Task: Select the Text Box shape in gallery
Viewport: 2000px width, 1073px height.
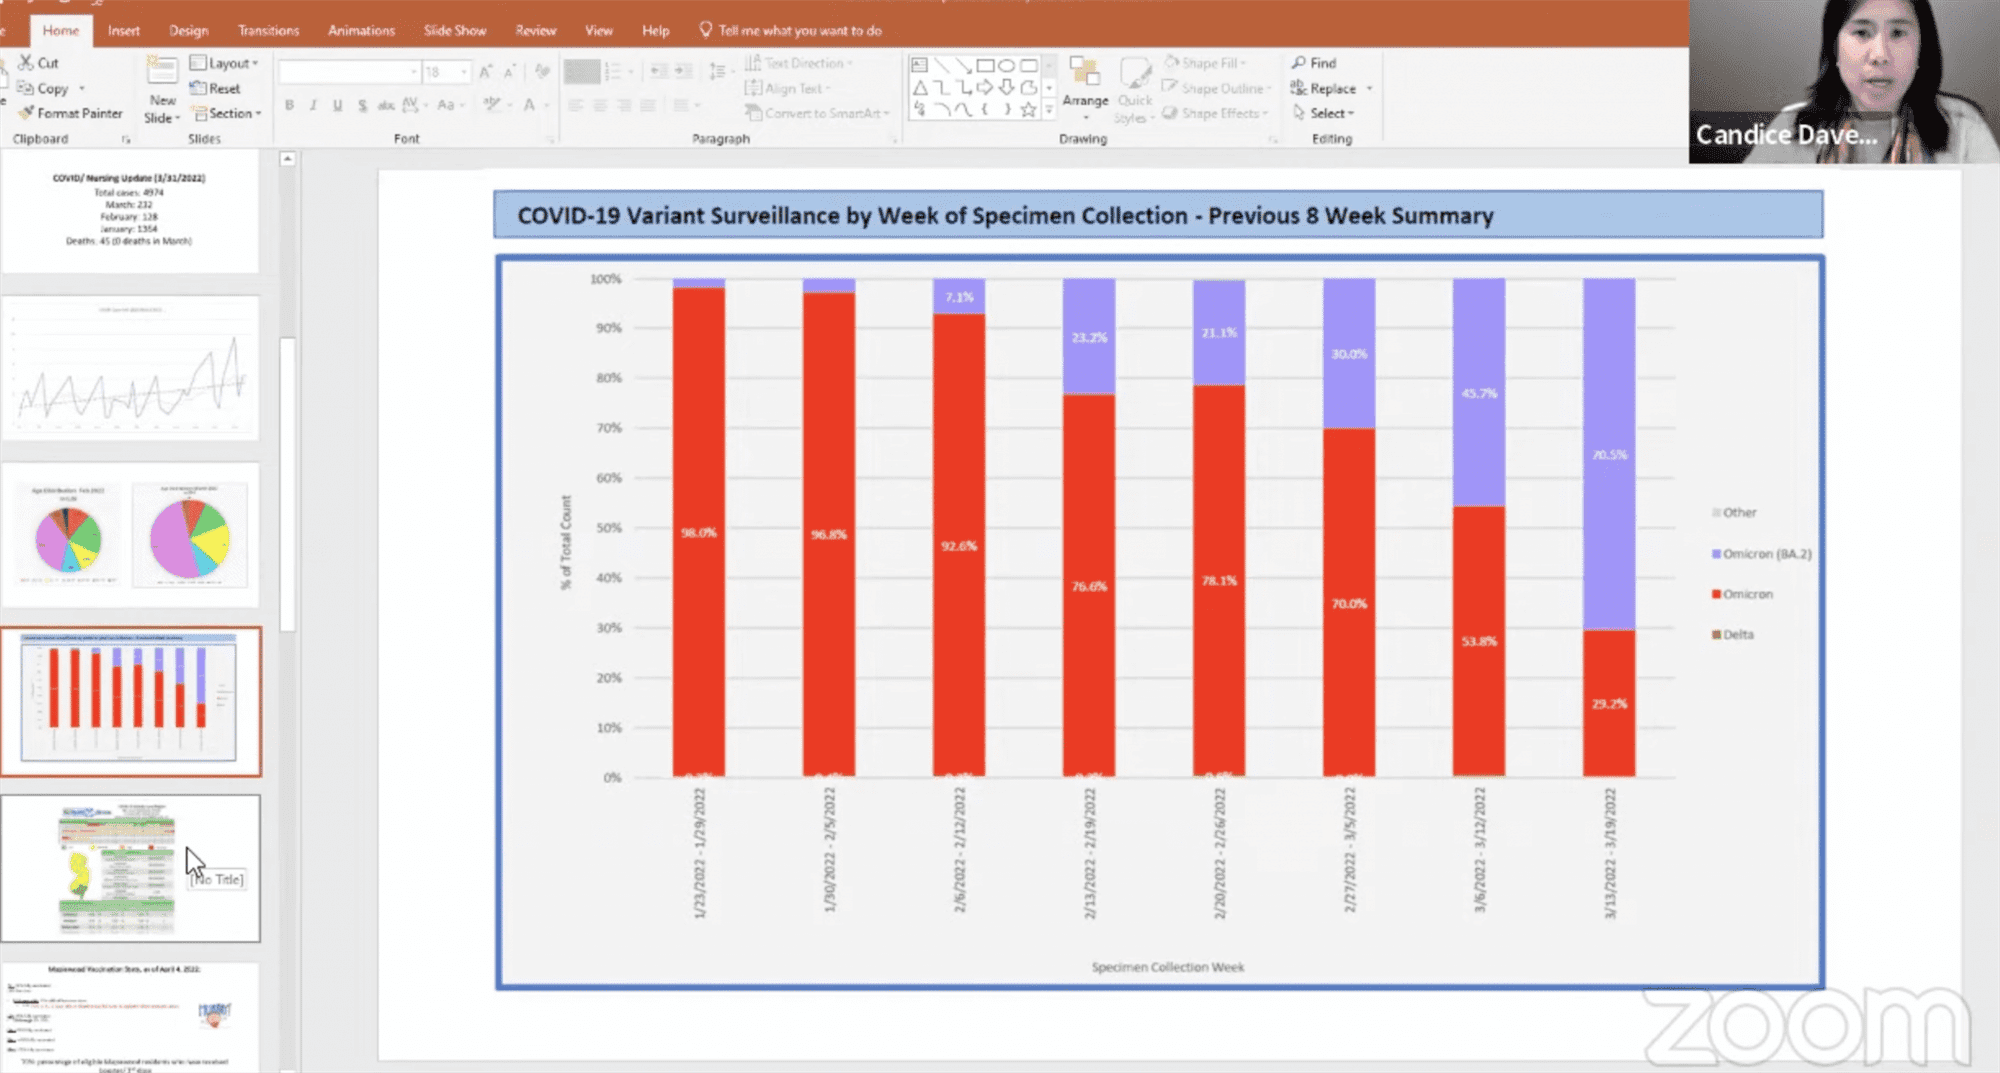Action: [x=919, y=65]
